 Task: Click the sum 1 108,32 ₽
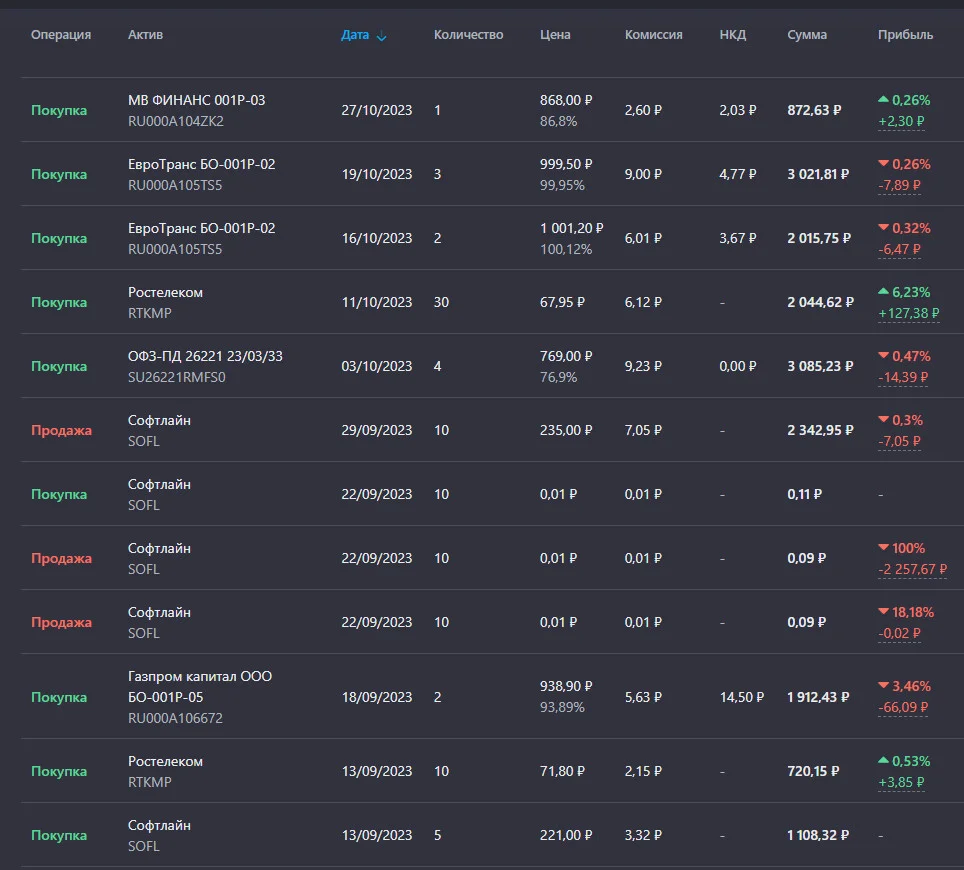[x=818, y=835]
